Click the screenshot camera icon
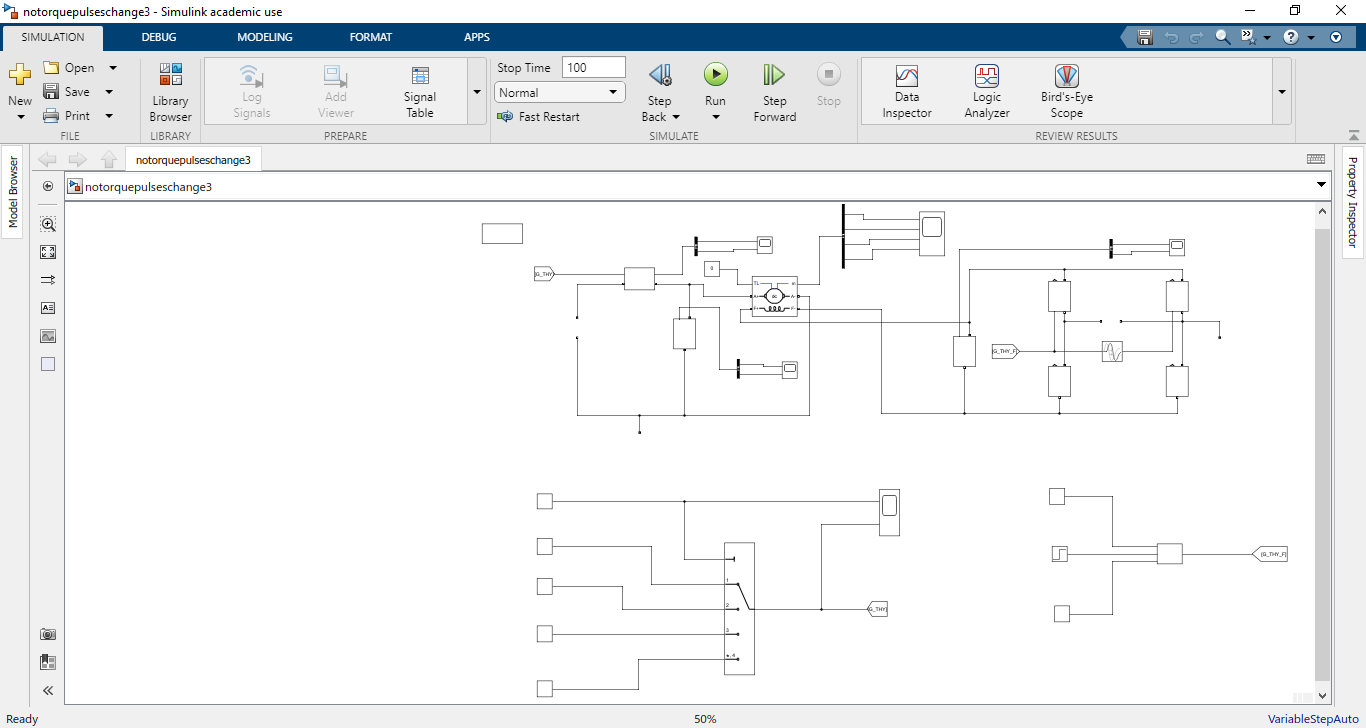This screenshot has width=1366, height=728. click(x=48, y=634)
